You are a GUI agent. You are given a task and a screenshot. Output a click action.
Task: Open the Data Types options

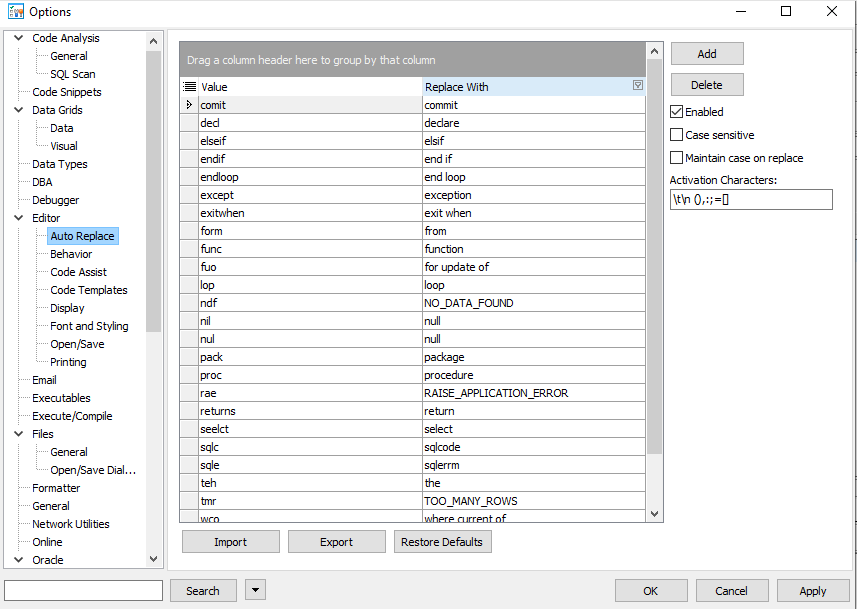tap(60, 164)
